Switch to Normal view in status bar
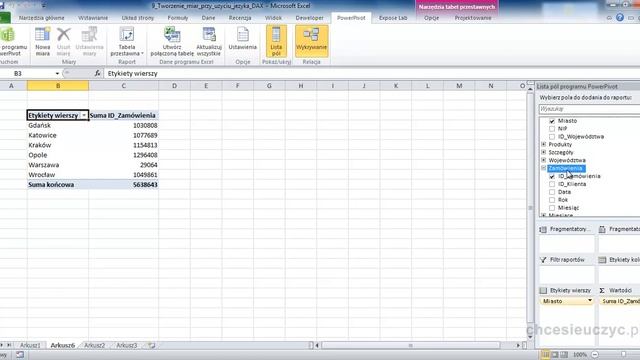This screenshot has width=640, height=360. pyautogui.click(x=545, y=355)
